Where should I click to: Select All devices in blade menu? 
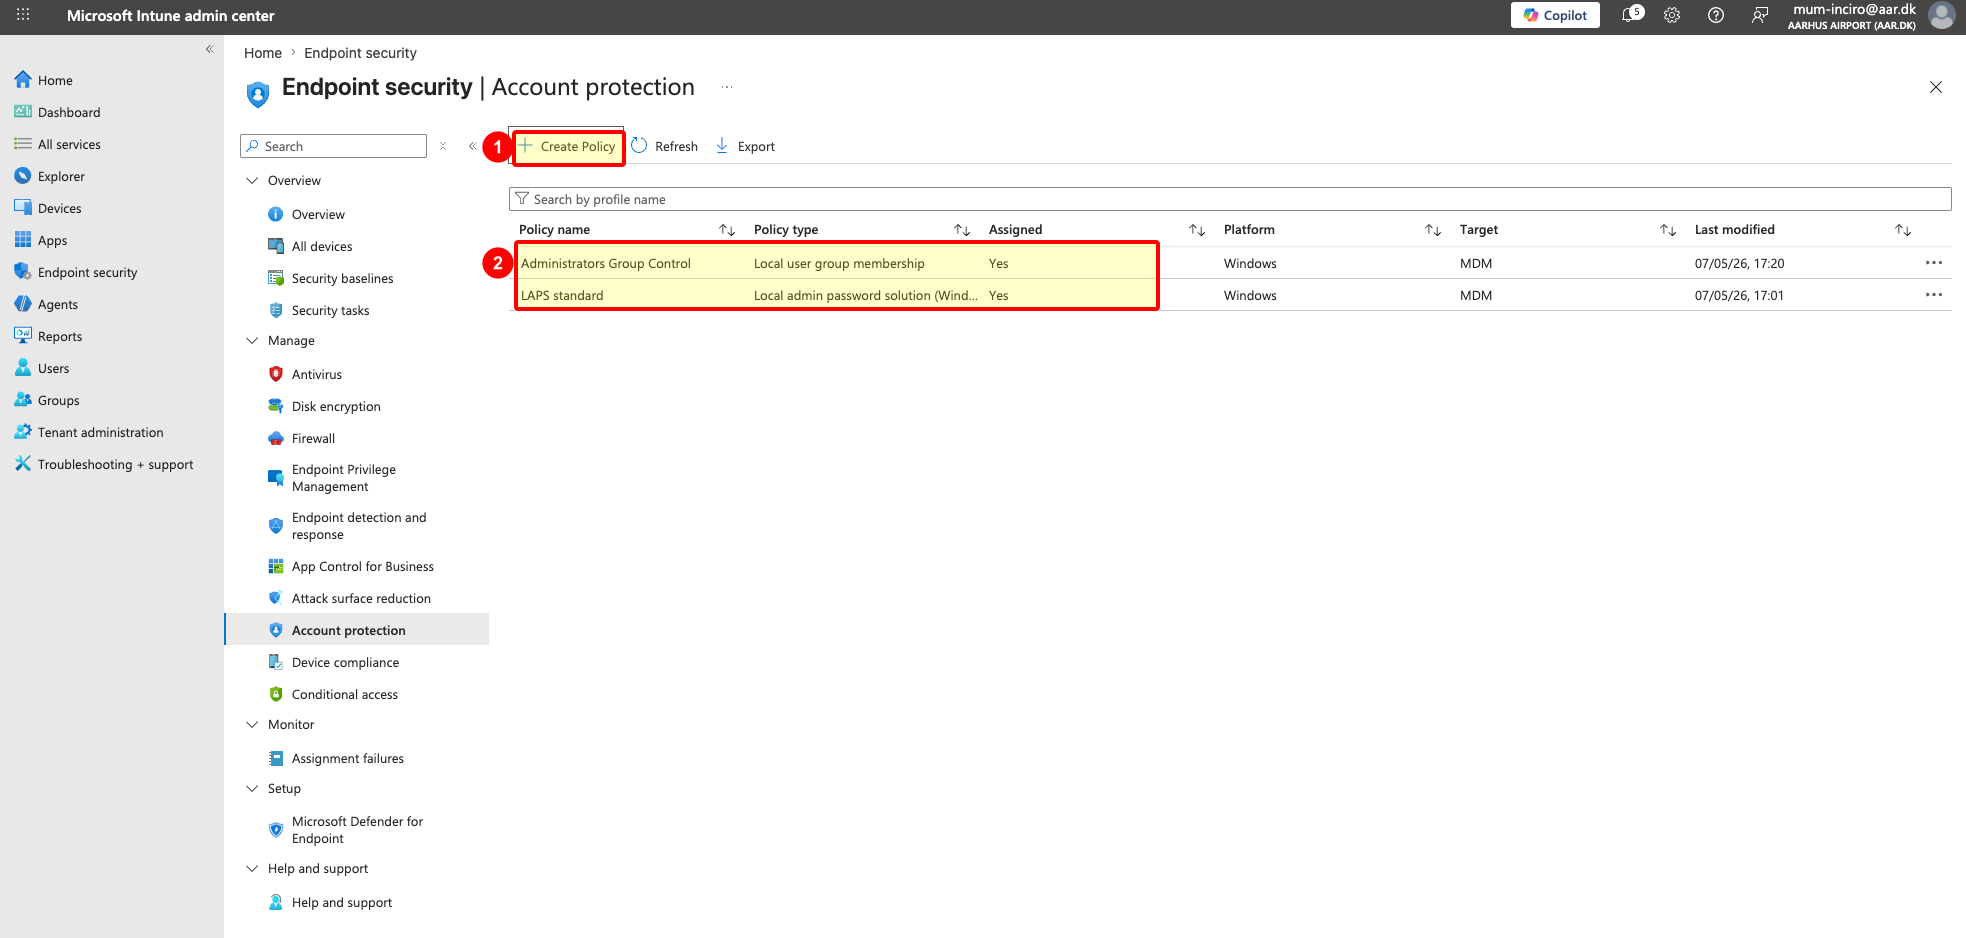pos(322,246)
